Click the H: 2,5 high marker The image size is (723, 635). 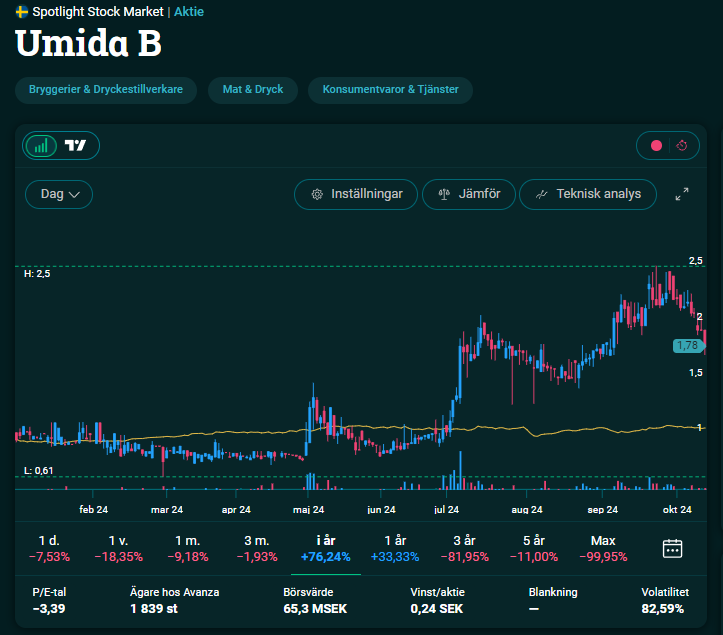[37, 274]
